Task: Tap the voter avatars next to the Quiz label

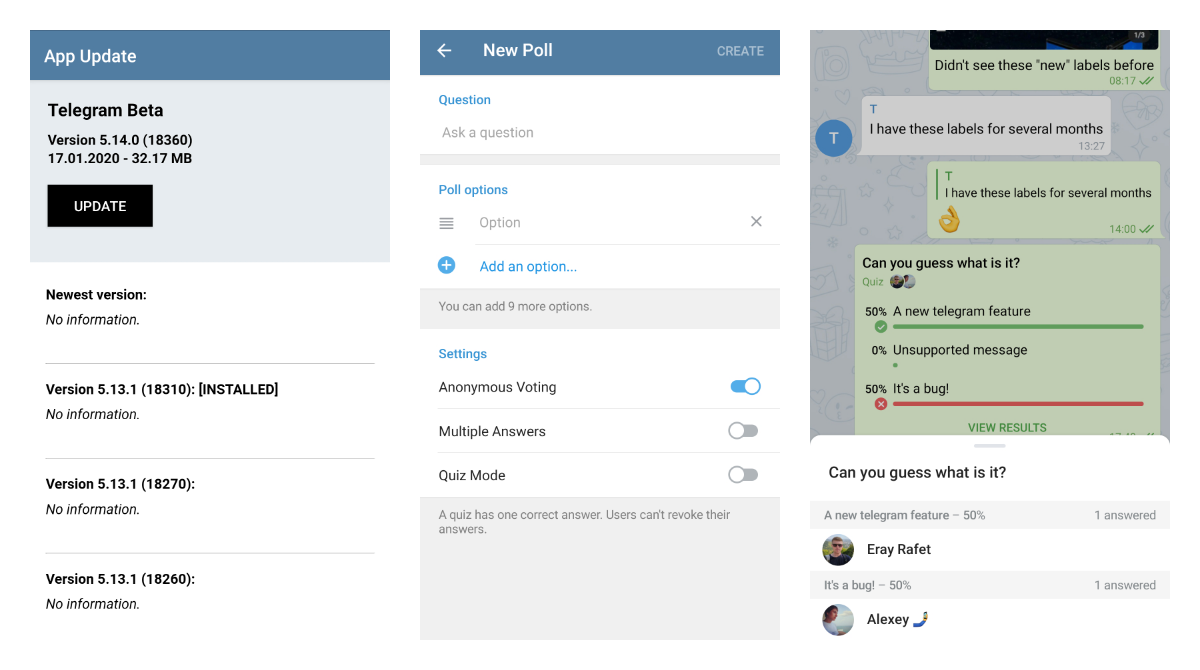Action: tap(902, 281)
